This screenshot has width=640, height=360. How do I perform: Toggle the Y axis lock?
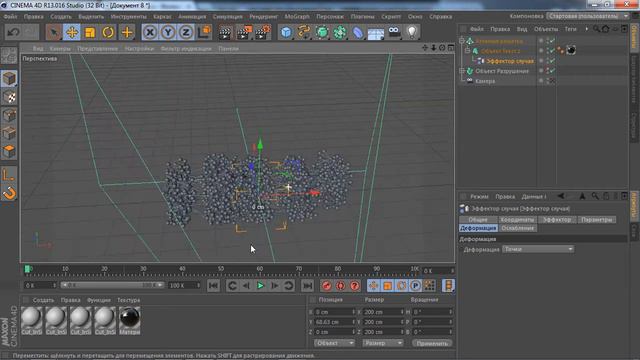(x=168, y=32)
